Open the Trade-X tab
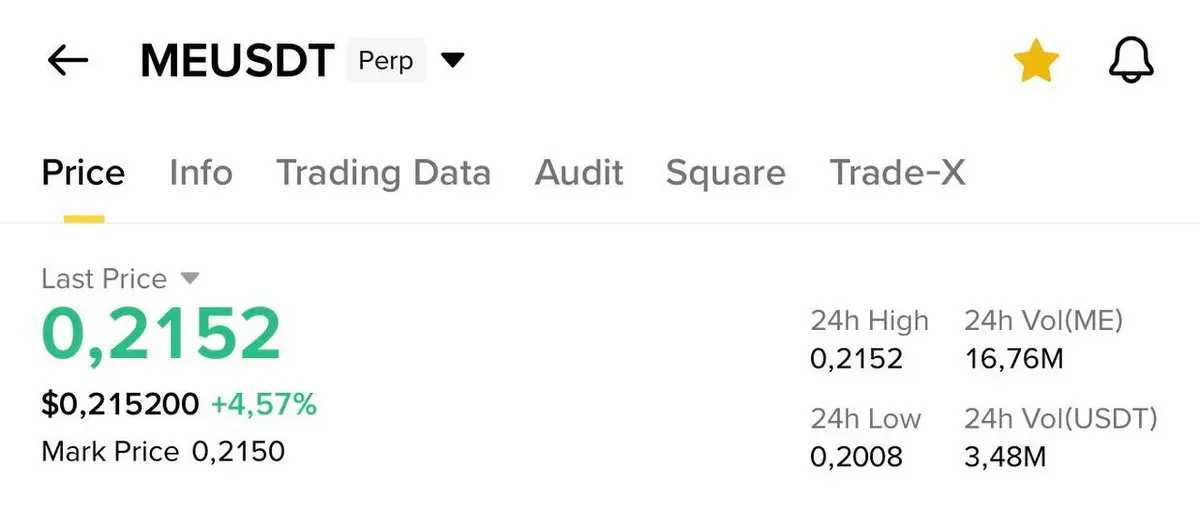Viewport: 1200px width, 510px height. click(897, 173)
